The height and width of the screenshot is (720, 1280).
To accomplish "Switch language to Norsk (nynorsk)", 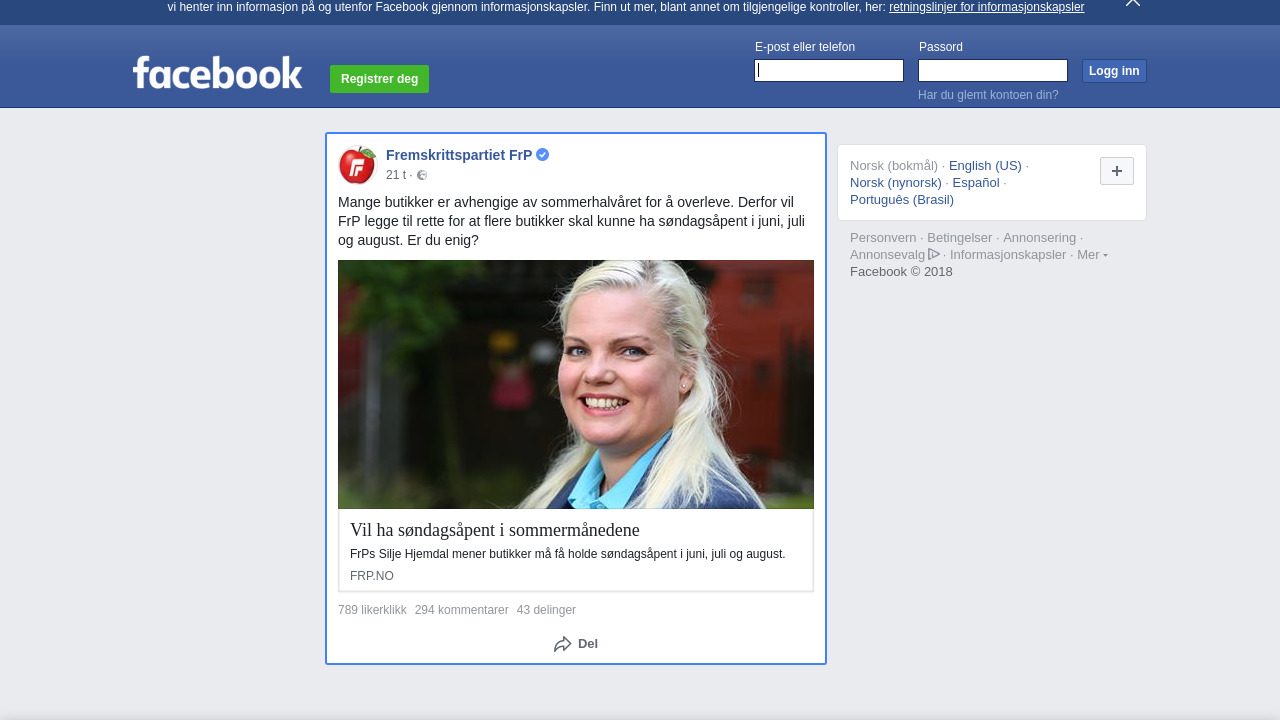I will tap(896, 183).
